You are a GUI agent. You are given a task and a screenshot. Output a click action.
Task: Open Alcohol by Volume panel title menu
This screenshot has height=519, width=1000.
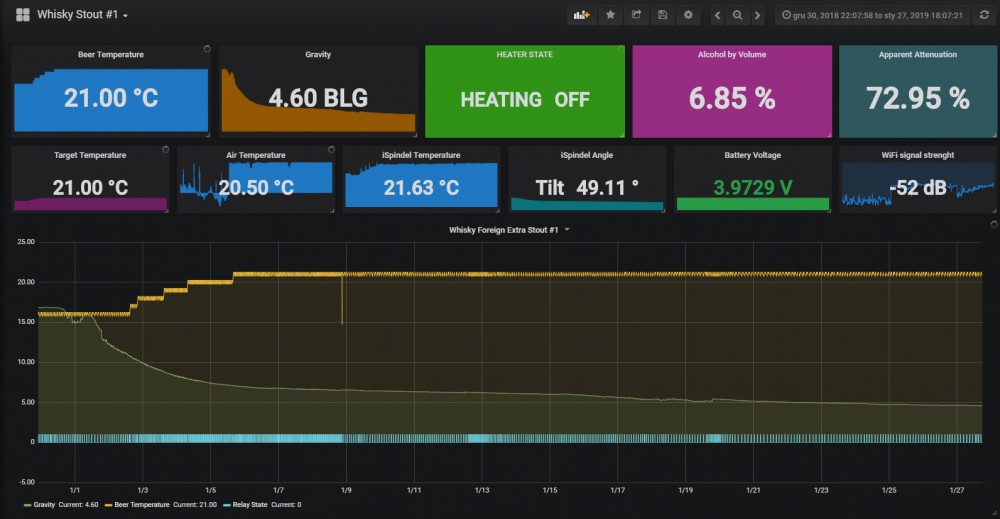point(731,55)
